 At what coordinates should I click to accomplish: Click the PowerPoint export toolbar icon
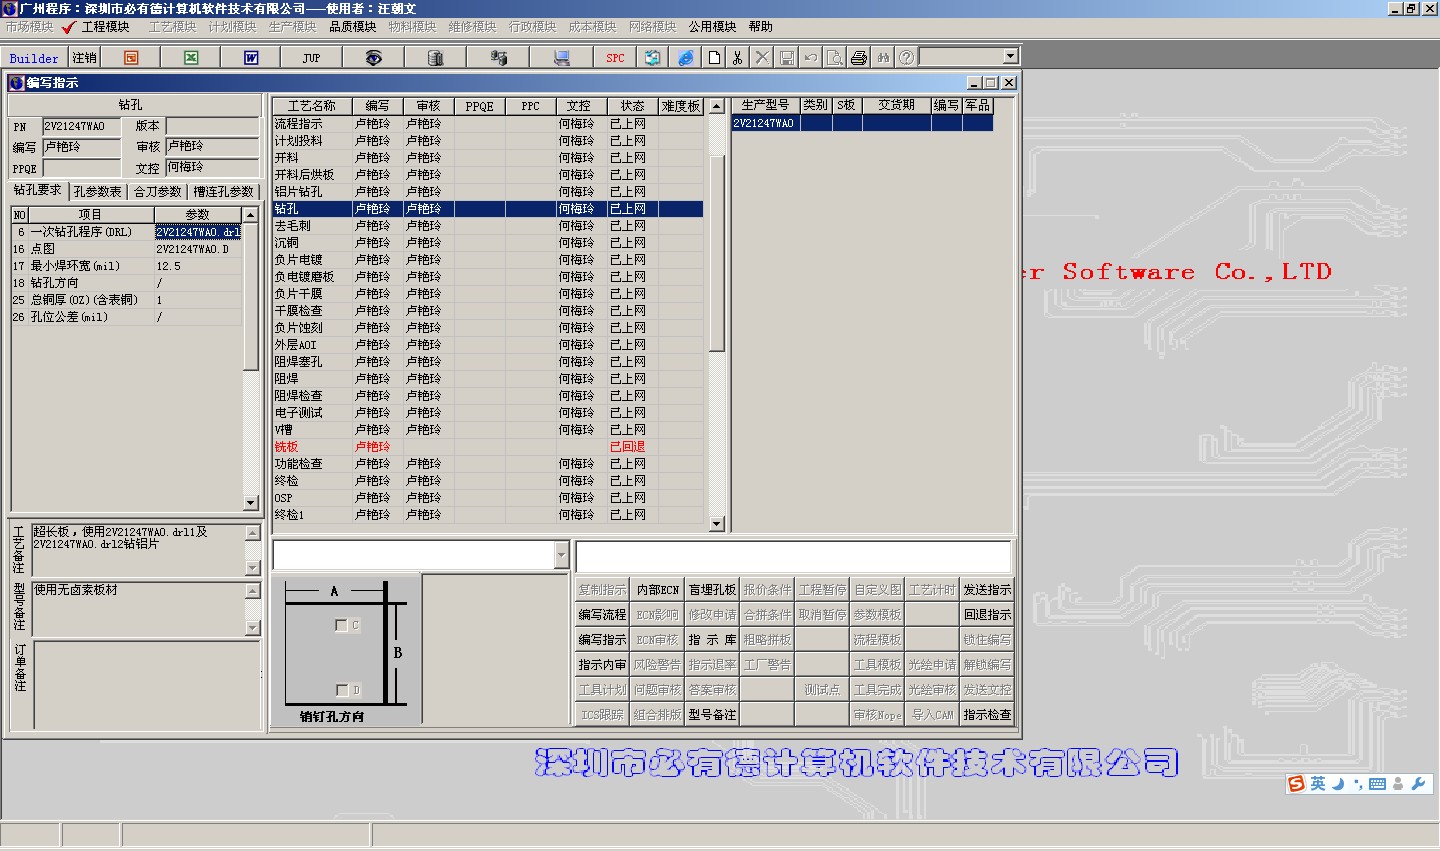point(131,58)
